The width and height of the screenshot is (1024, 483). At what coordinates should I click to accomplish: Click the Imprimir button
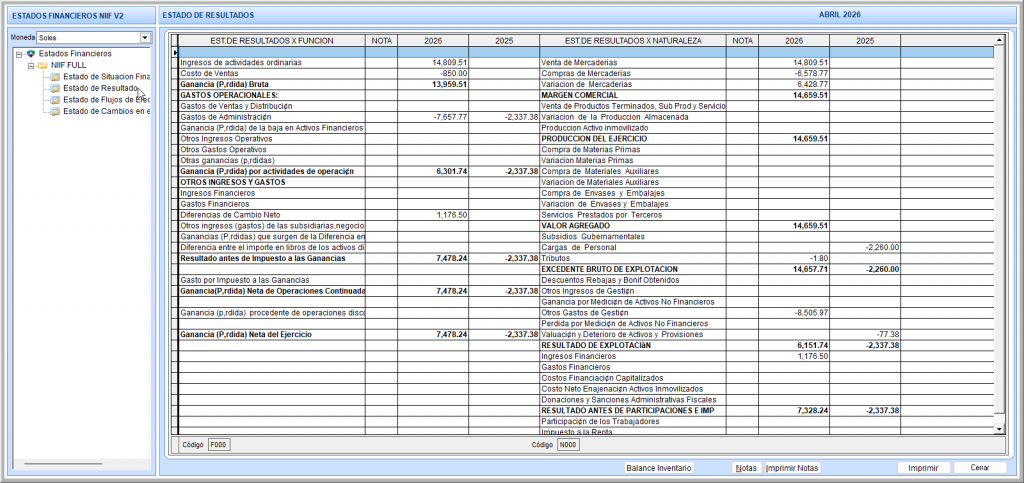click(x=923, y=468)
